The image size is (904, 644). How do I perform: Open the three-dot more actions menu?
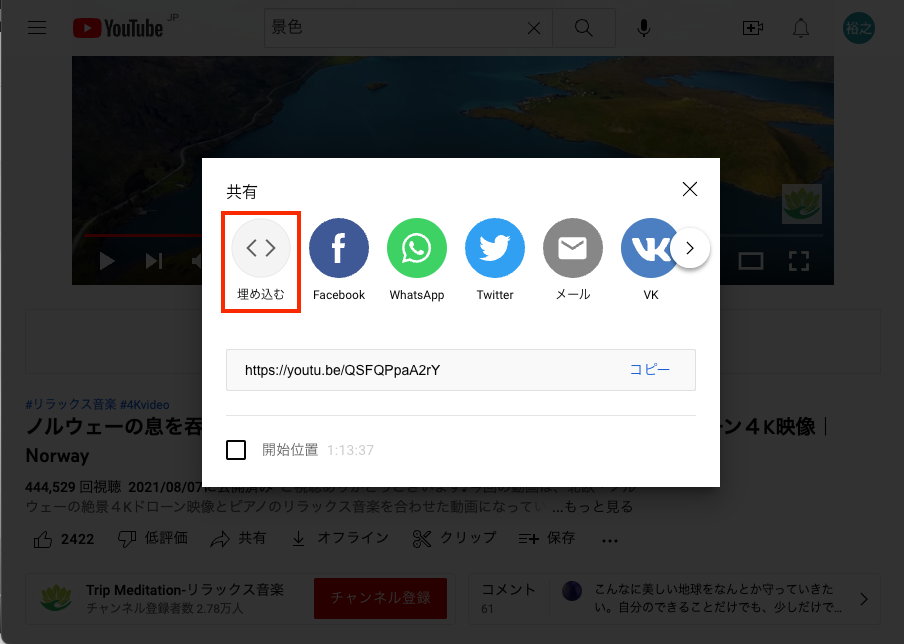[x=609, y=540]
